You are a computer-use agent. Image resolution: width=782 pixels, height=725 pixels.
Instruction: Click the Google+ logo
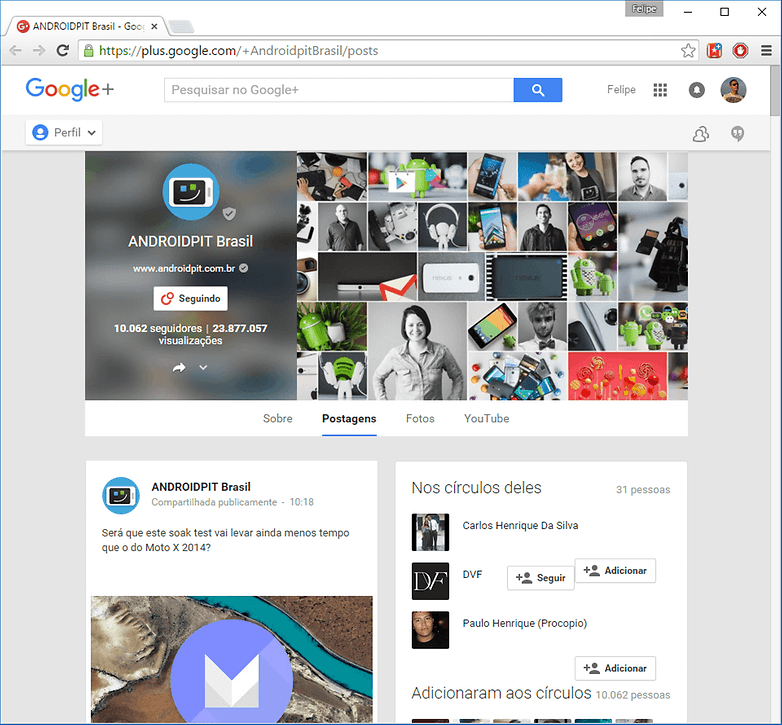70,90
